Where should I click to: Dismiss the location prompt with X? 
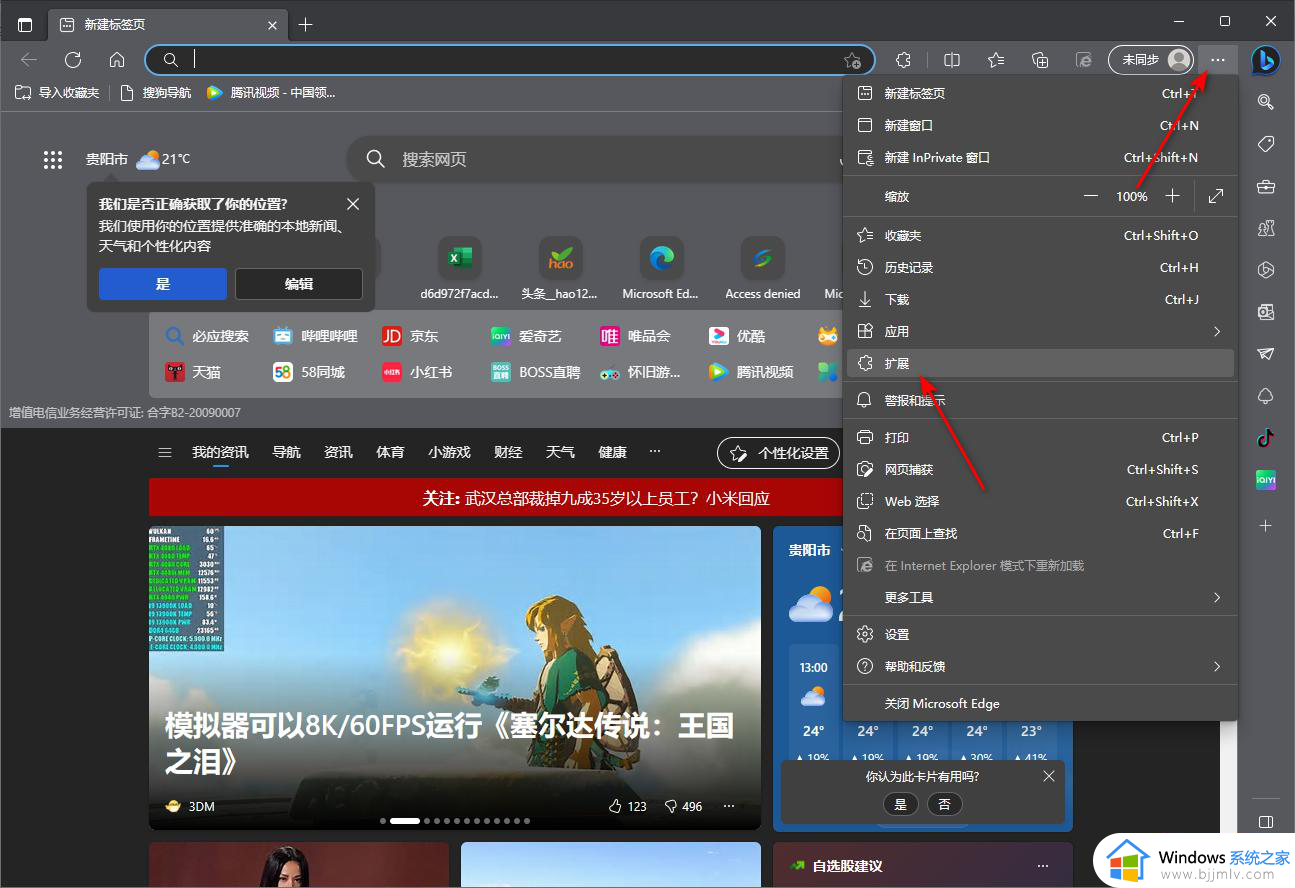point(353,204)
